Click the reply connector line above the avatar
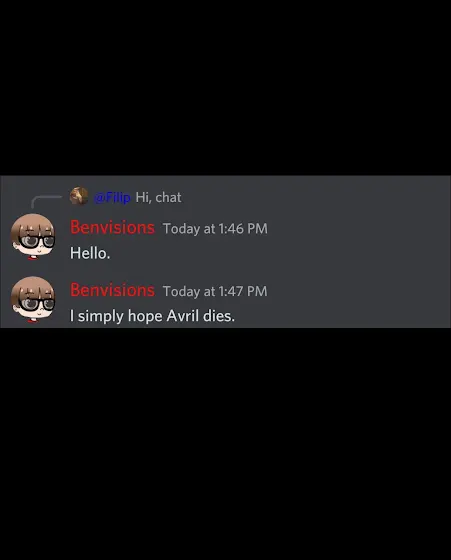Screen dimensions: 451x560 pos(46,201)
